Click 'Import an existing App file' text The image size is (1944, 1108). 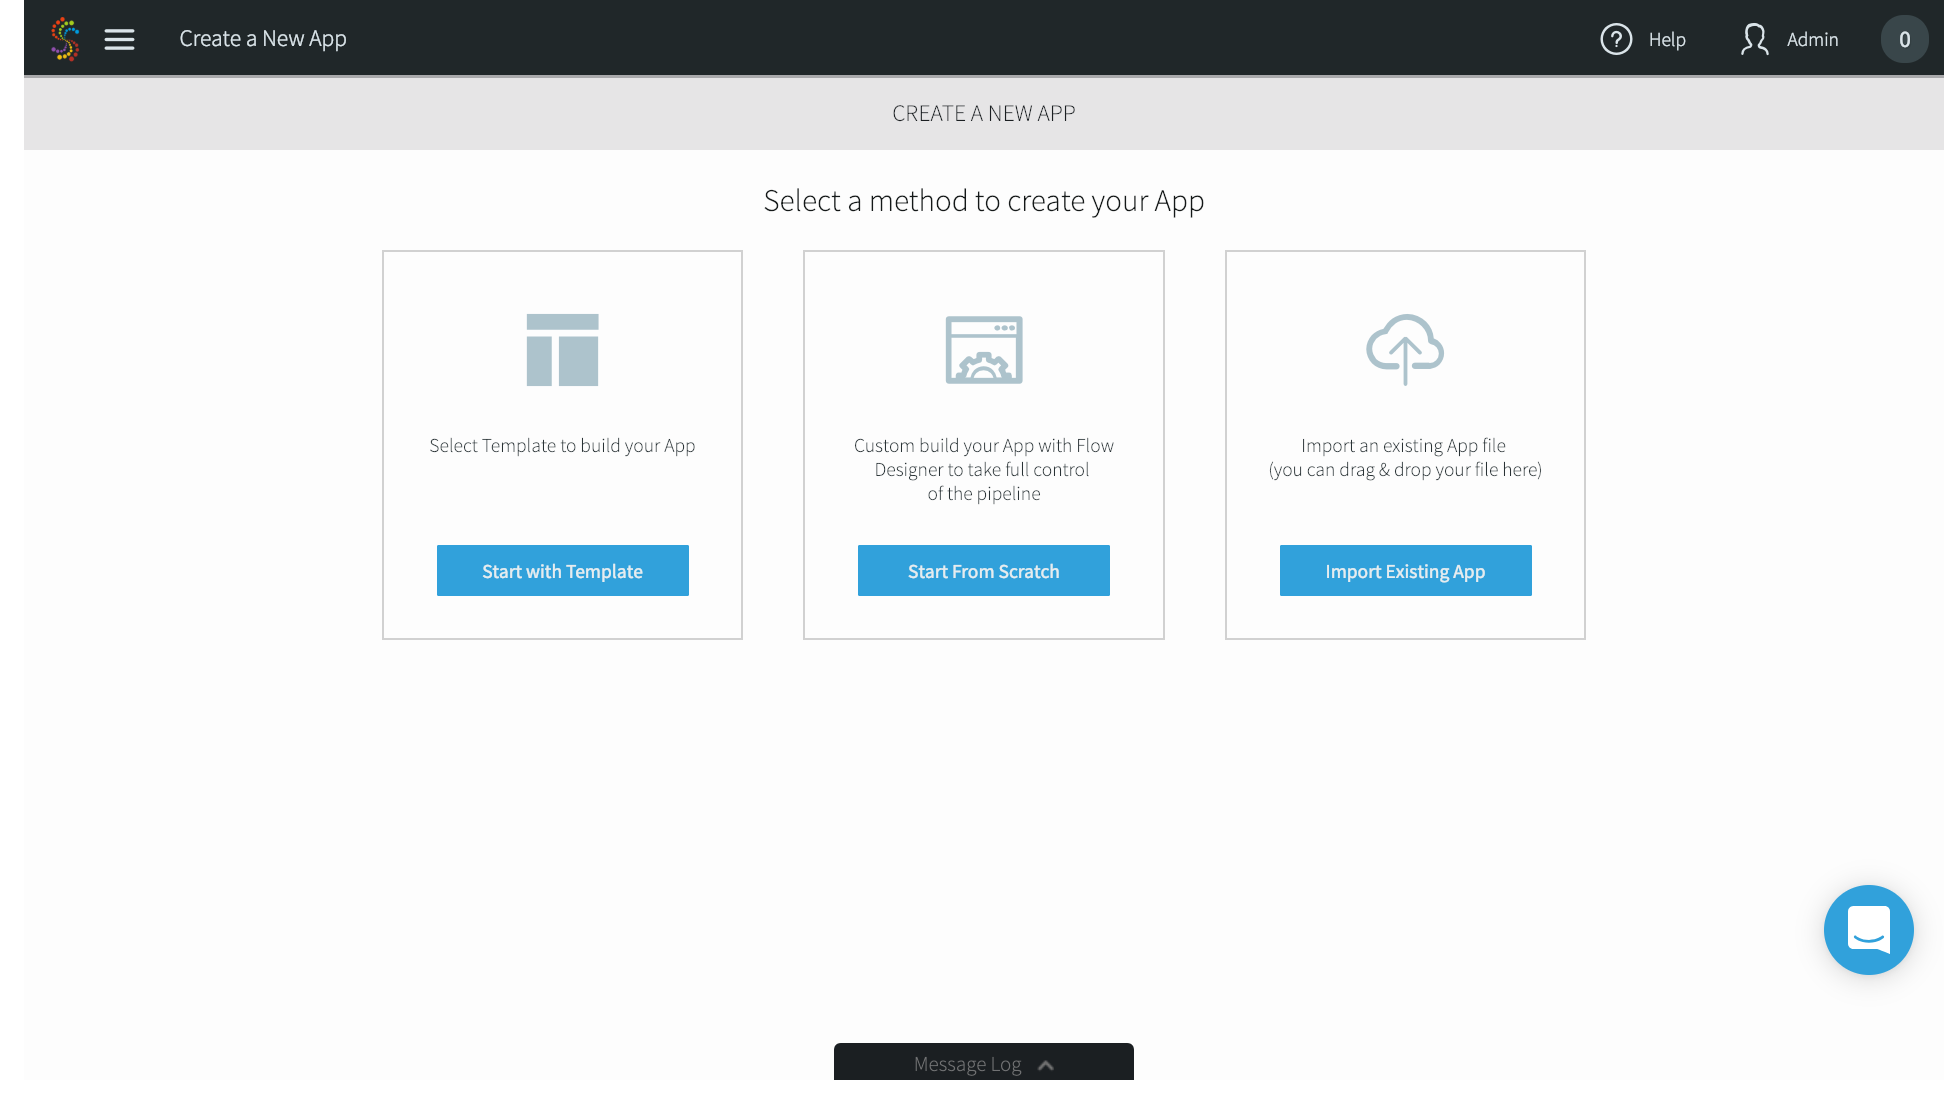pos(1403,446)
